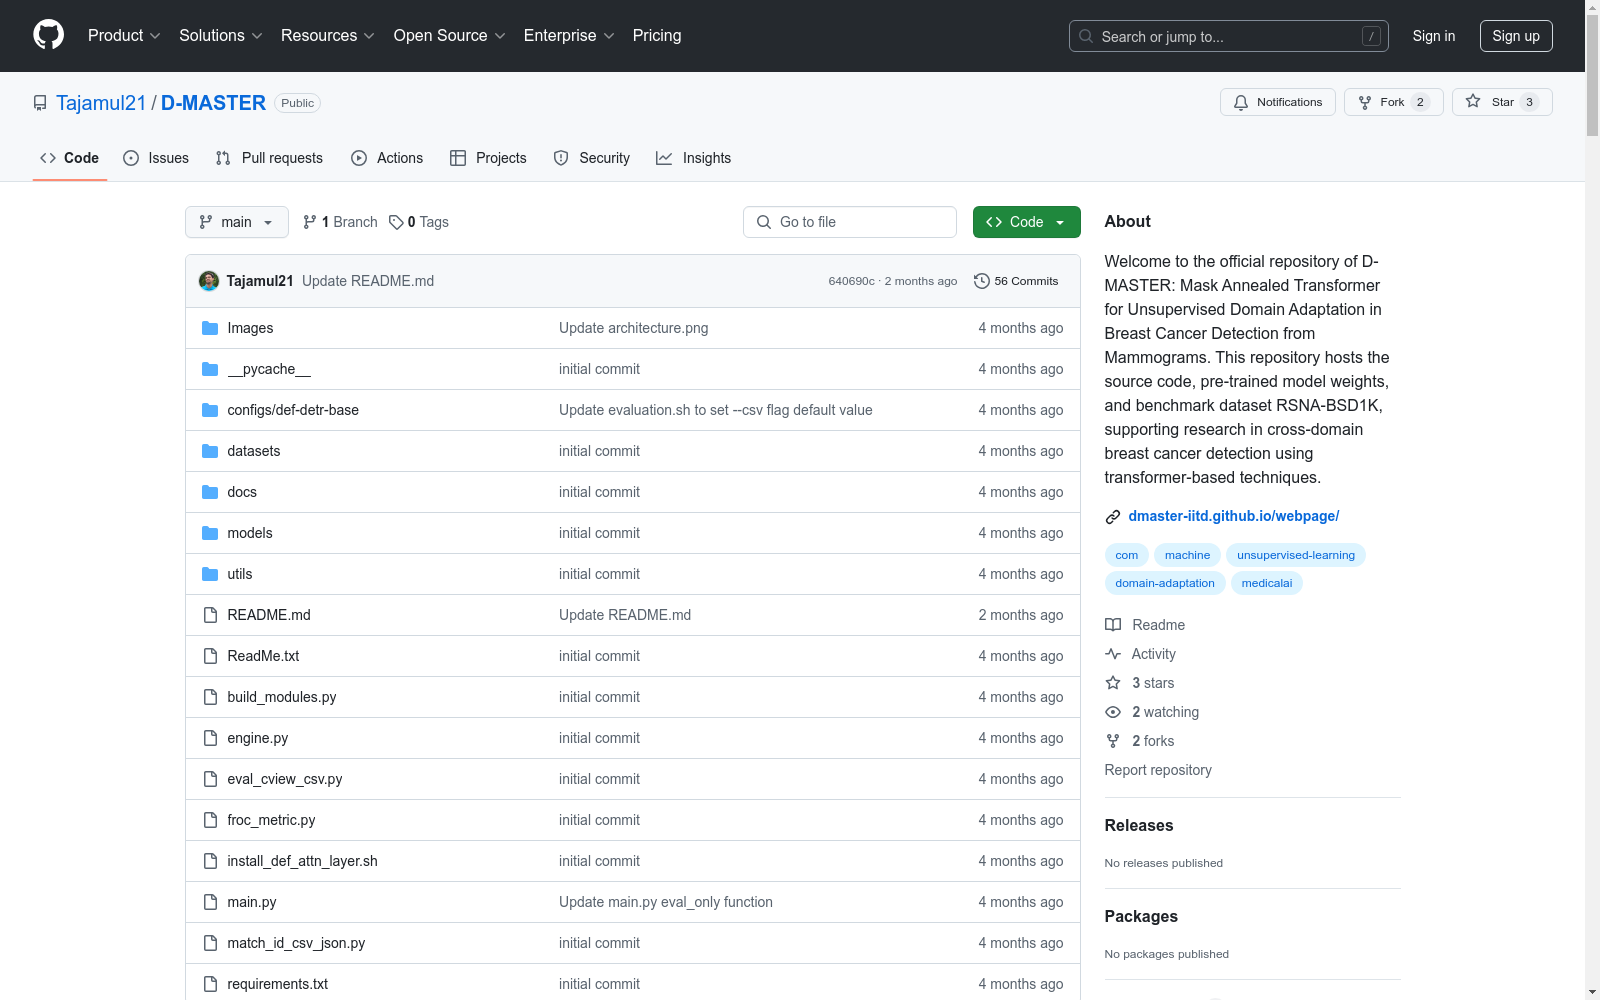Switch to the Projects tab

pyautogui.click(x=488, y=158)
